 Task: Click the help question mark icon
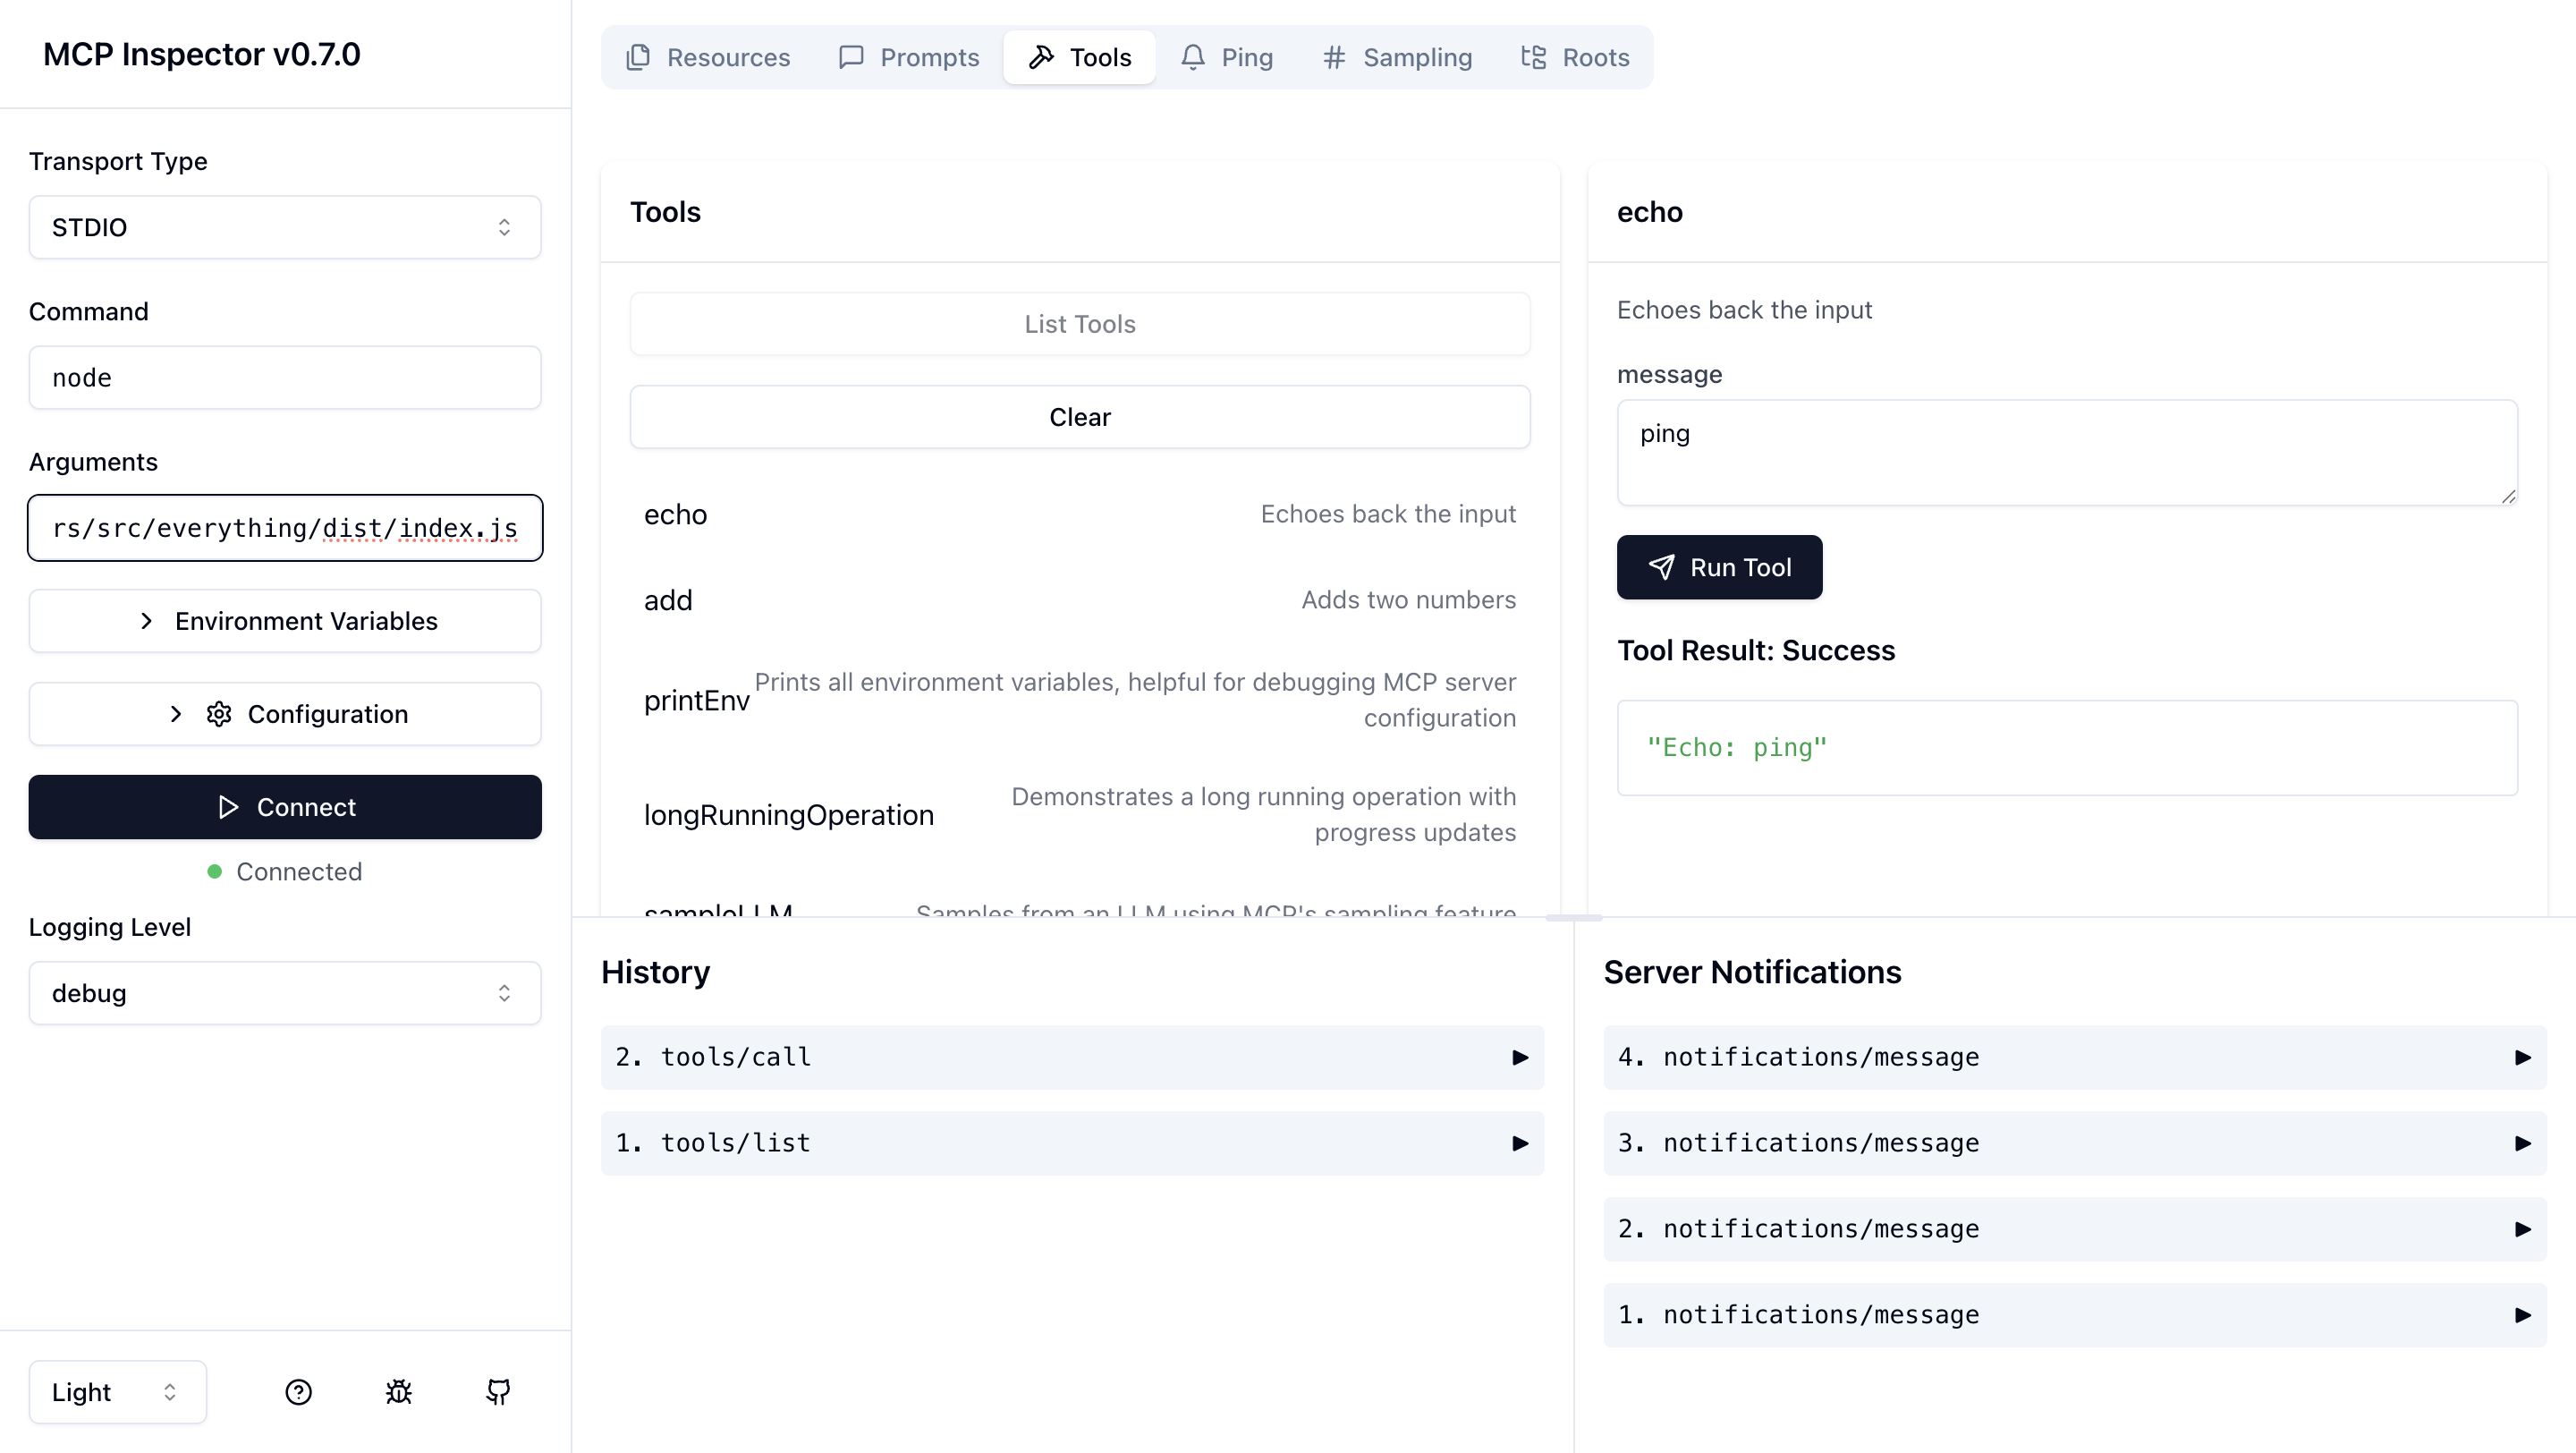(298, 1391)
